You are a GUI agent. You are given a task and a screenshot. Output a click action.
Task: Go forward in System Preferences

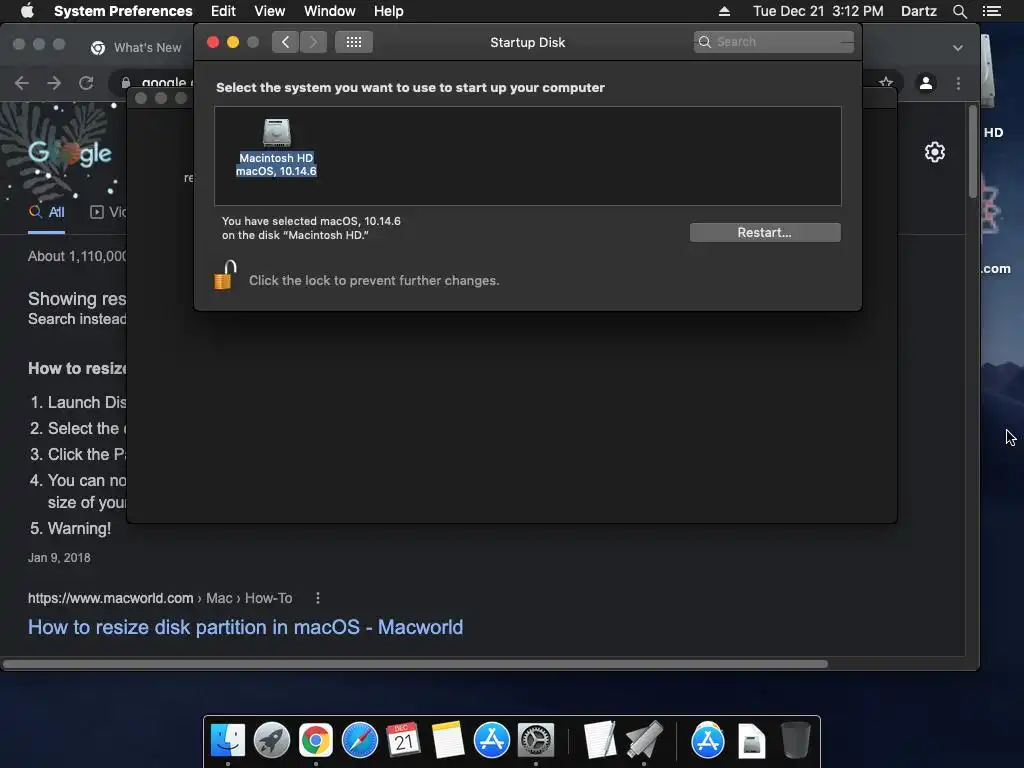tap(313, 42)
